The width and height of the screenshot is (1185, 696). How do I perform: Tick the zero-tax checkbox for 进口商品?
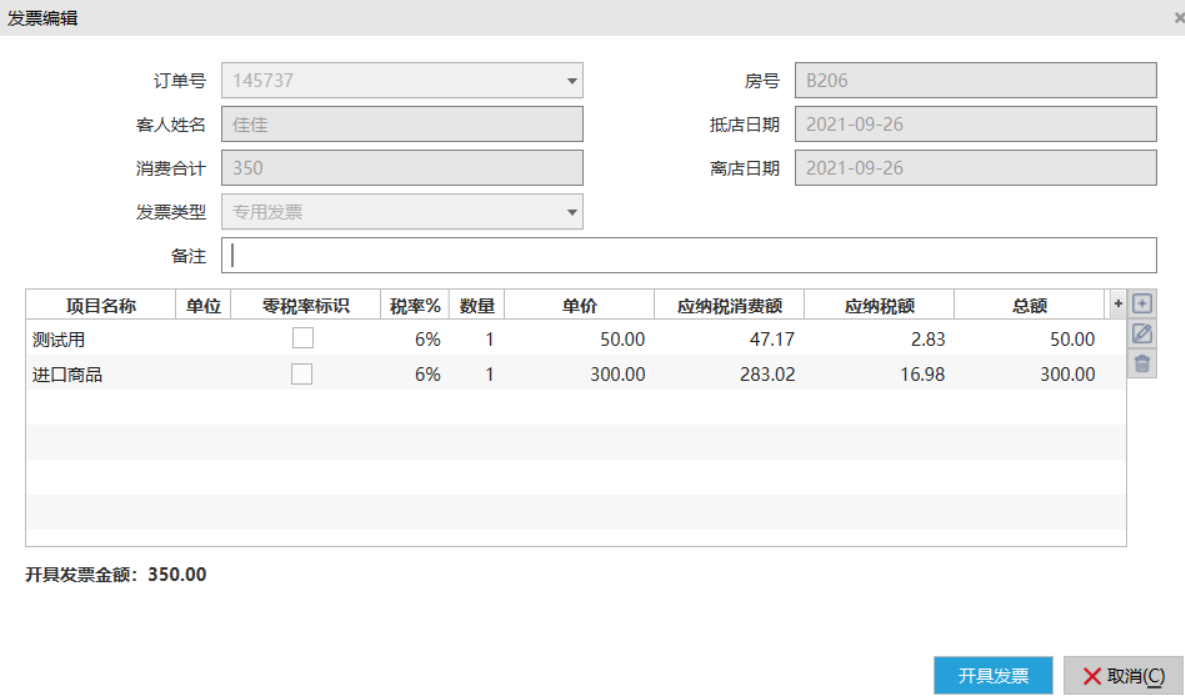click(302, 374)
